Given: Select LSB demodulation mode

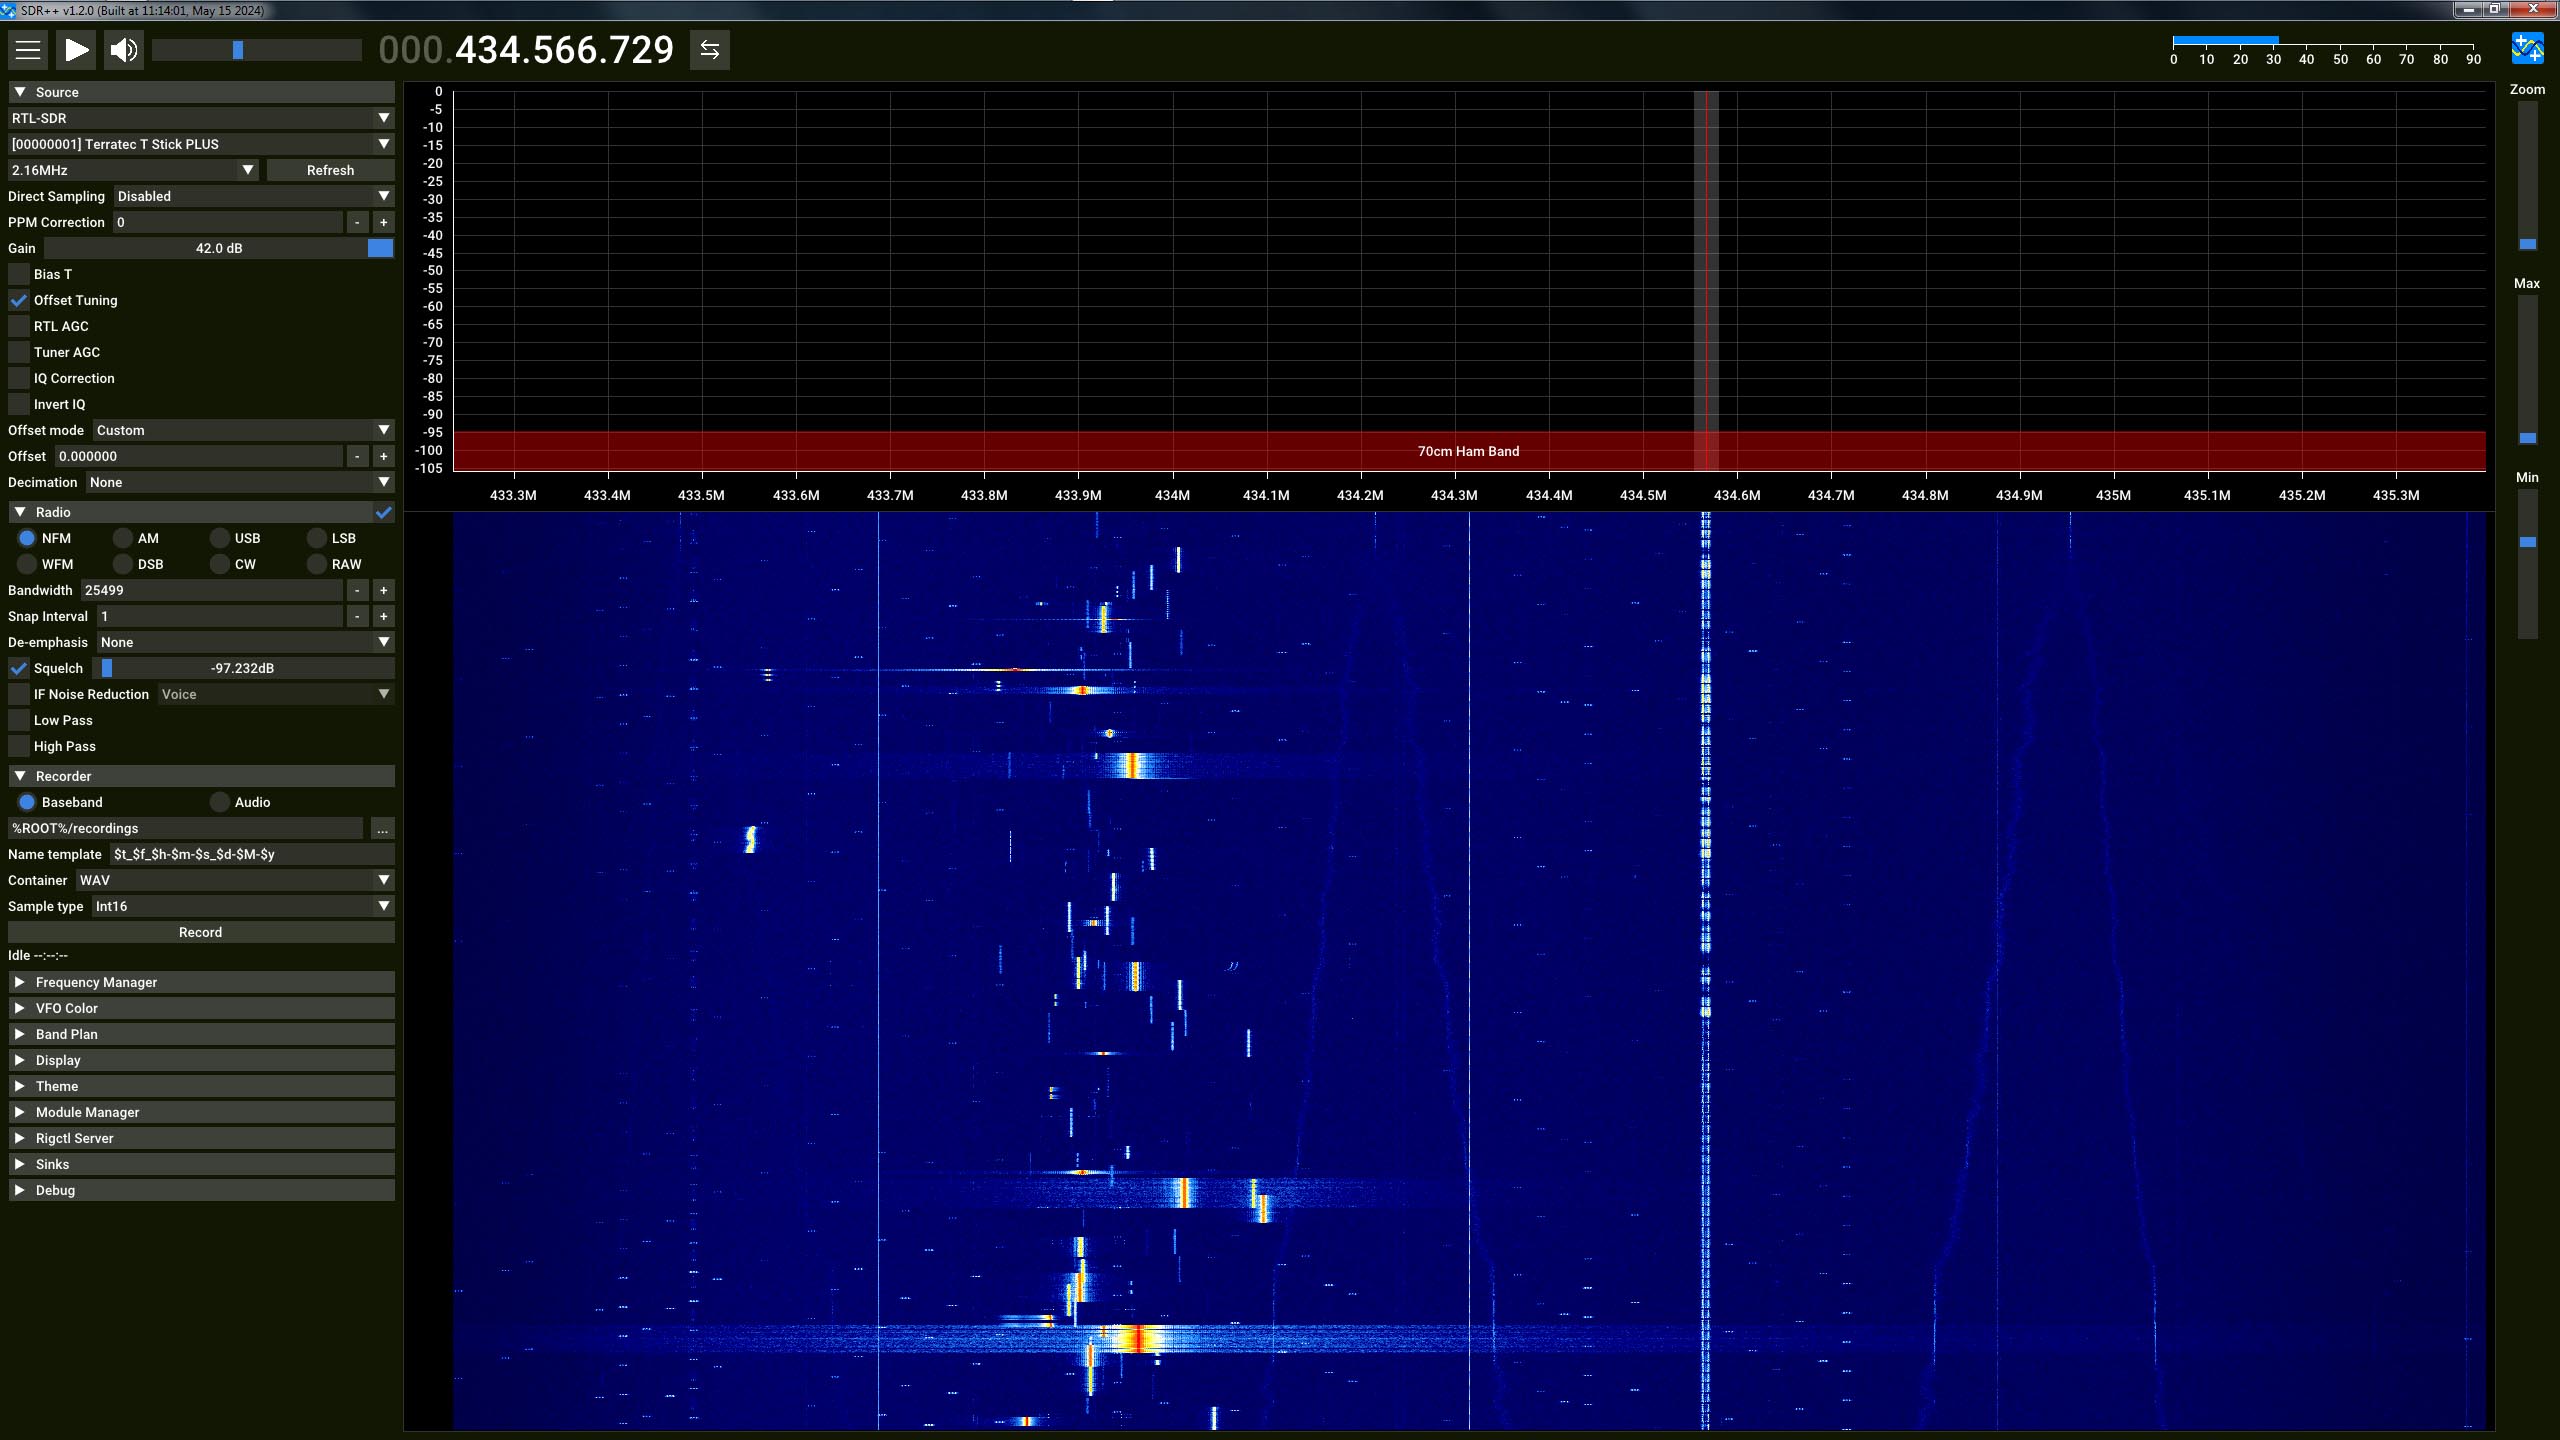Looking at the screenshot, I should click(x=317, y=538).
